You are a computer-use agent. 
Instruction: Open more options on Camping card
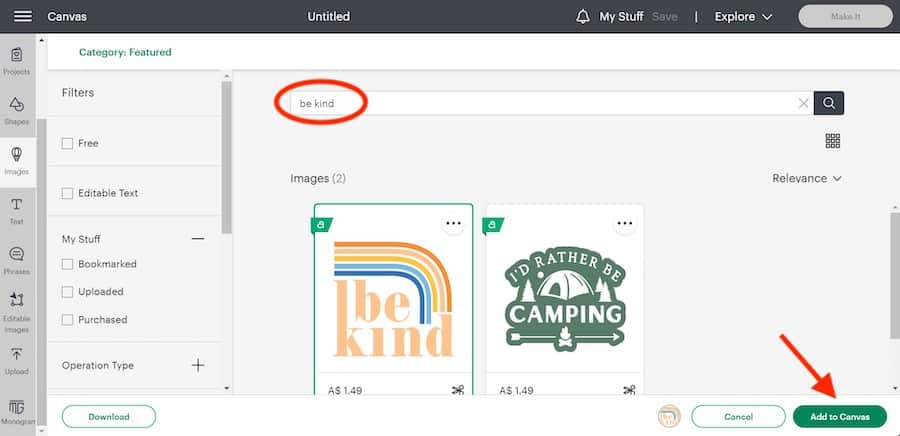coord(624,224)
